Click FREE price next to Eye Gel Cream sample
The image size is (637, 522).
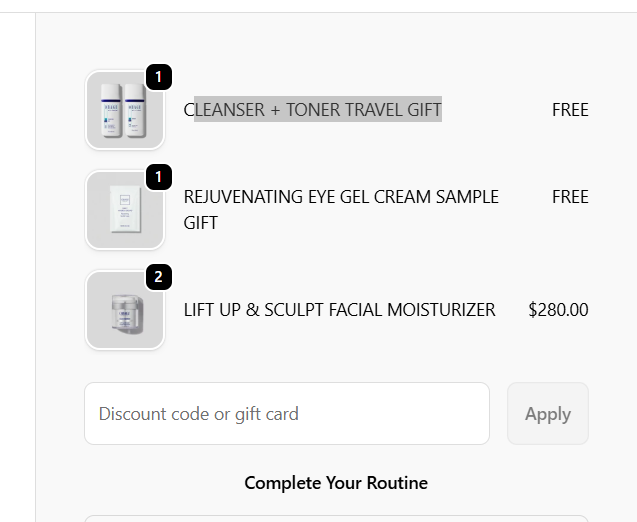point(570,197)
